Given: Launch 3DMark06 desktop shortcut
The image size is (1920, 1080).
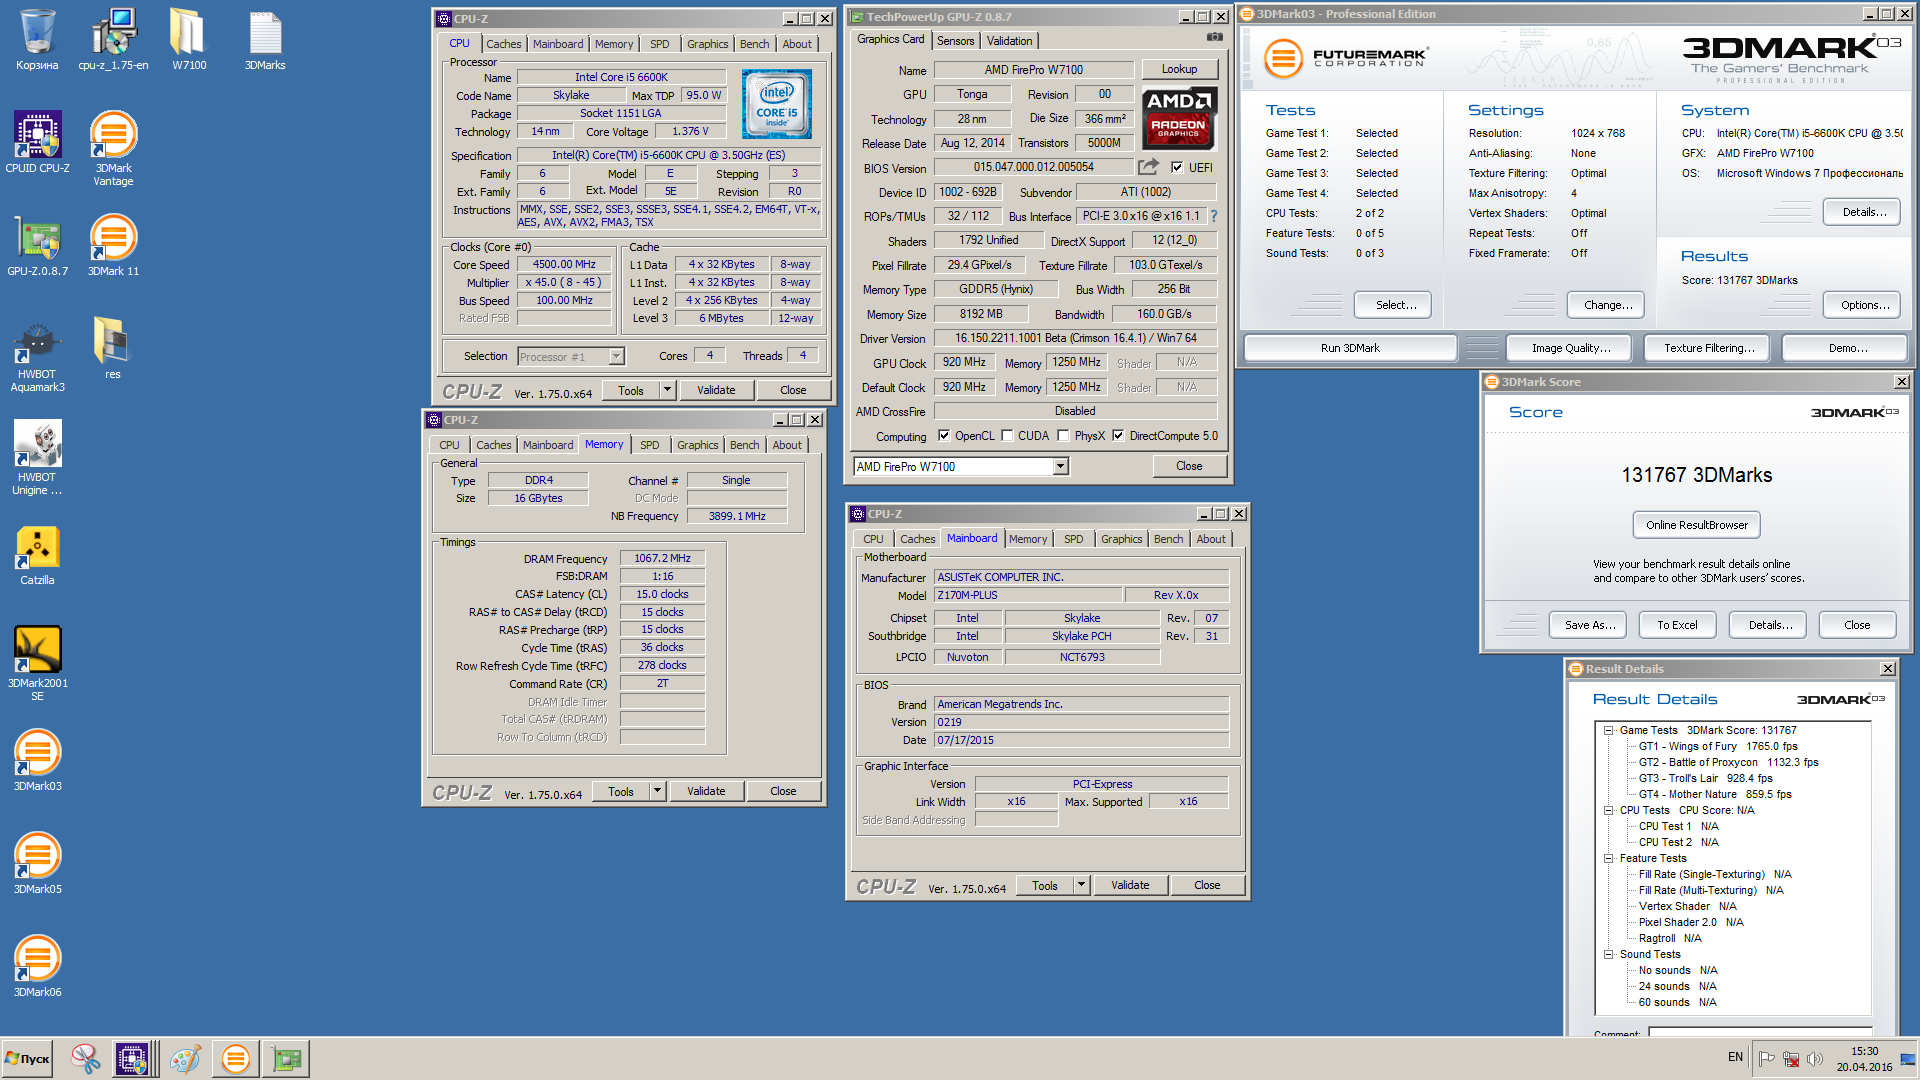Looking at the screenshot, I should (37, 966).
